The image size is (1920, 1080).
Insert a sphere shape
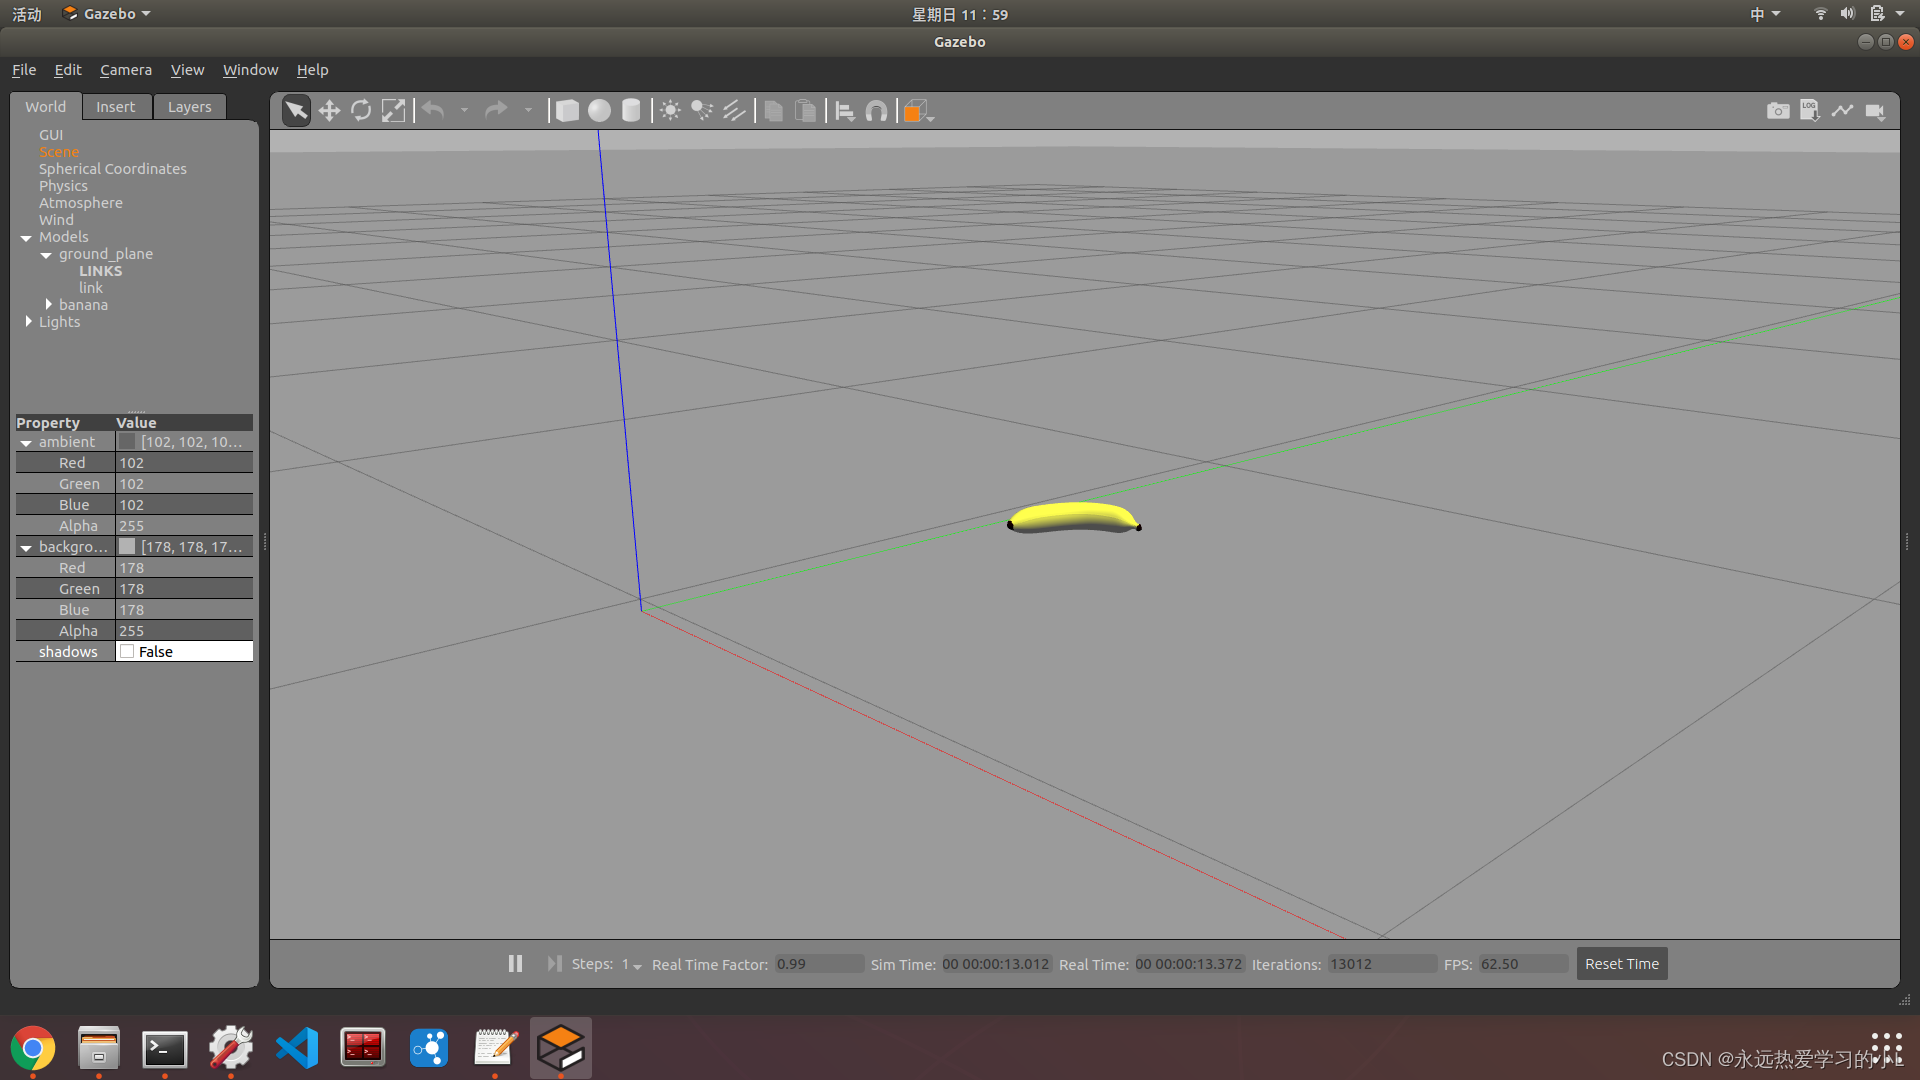point(599,111)
